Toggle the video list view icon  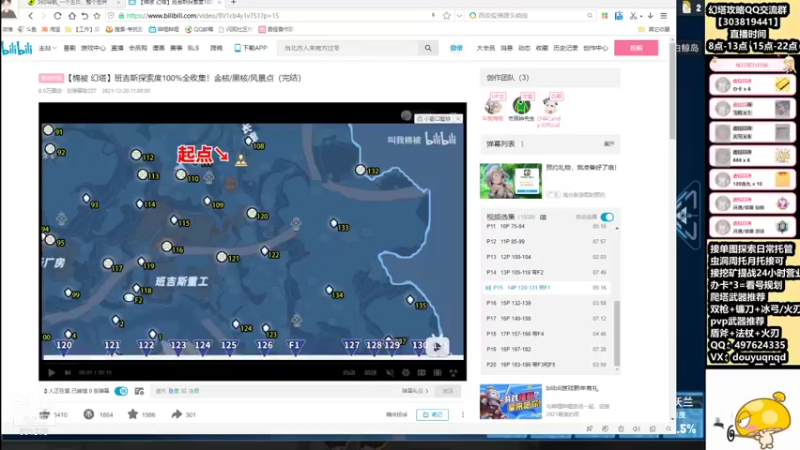pos(543,217)
